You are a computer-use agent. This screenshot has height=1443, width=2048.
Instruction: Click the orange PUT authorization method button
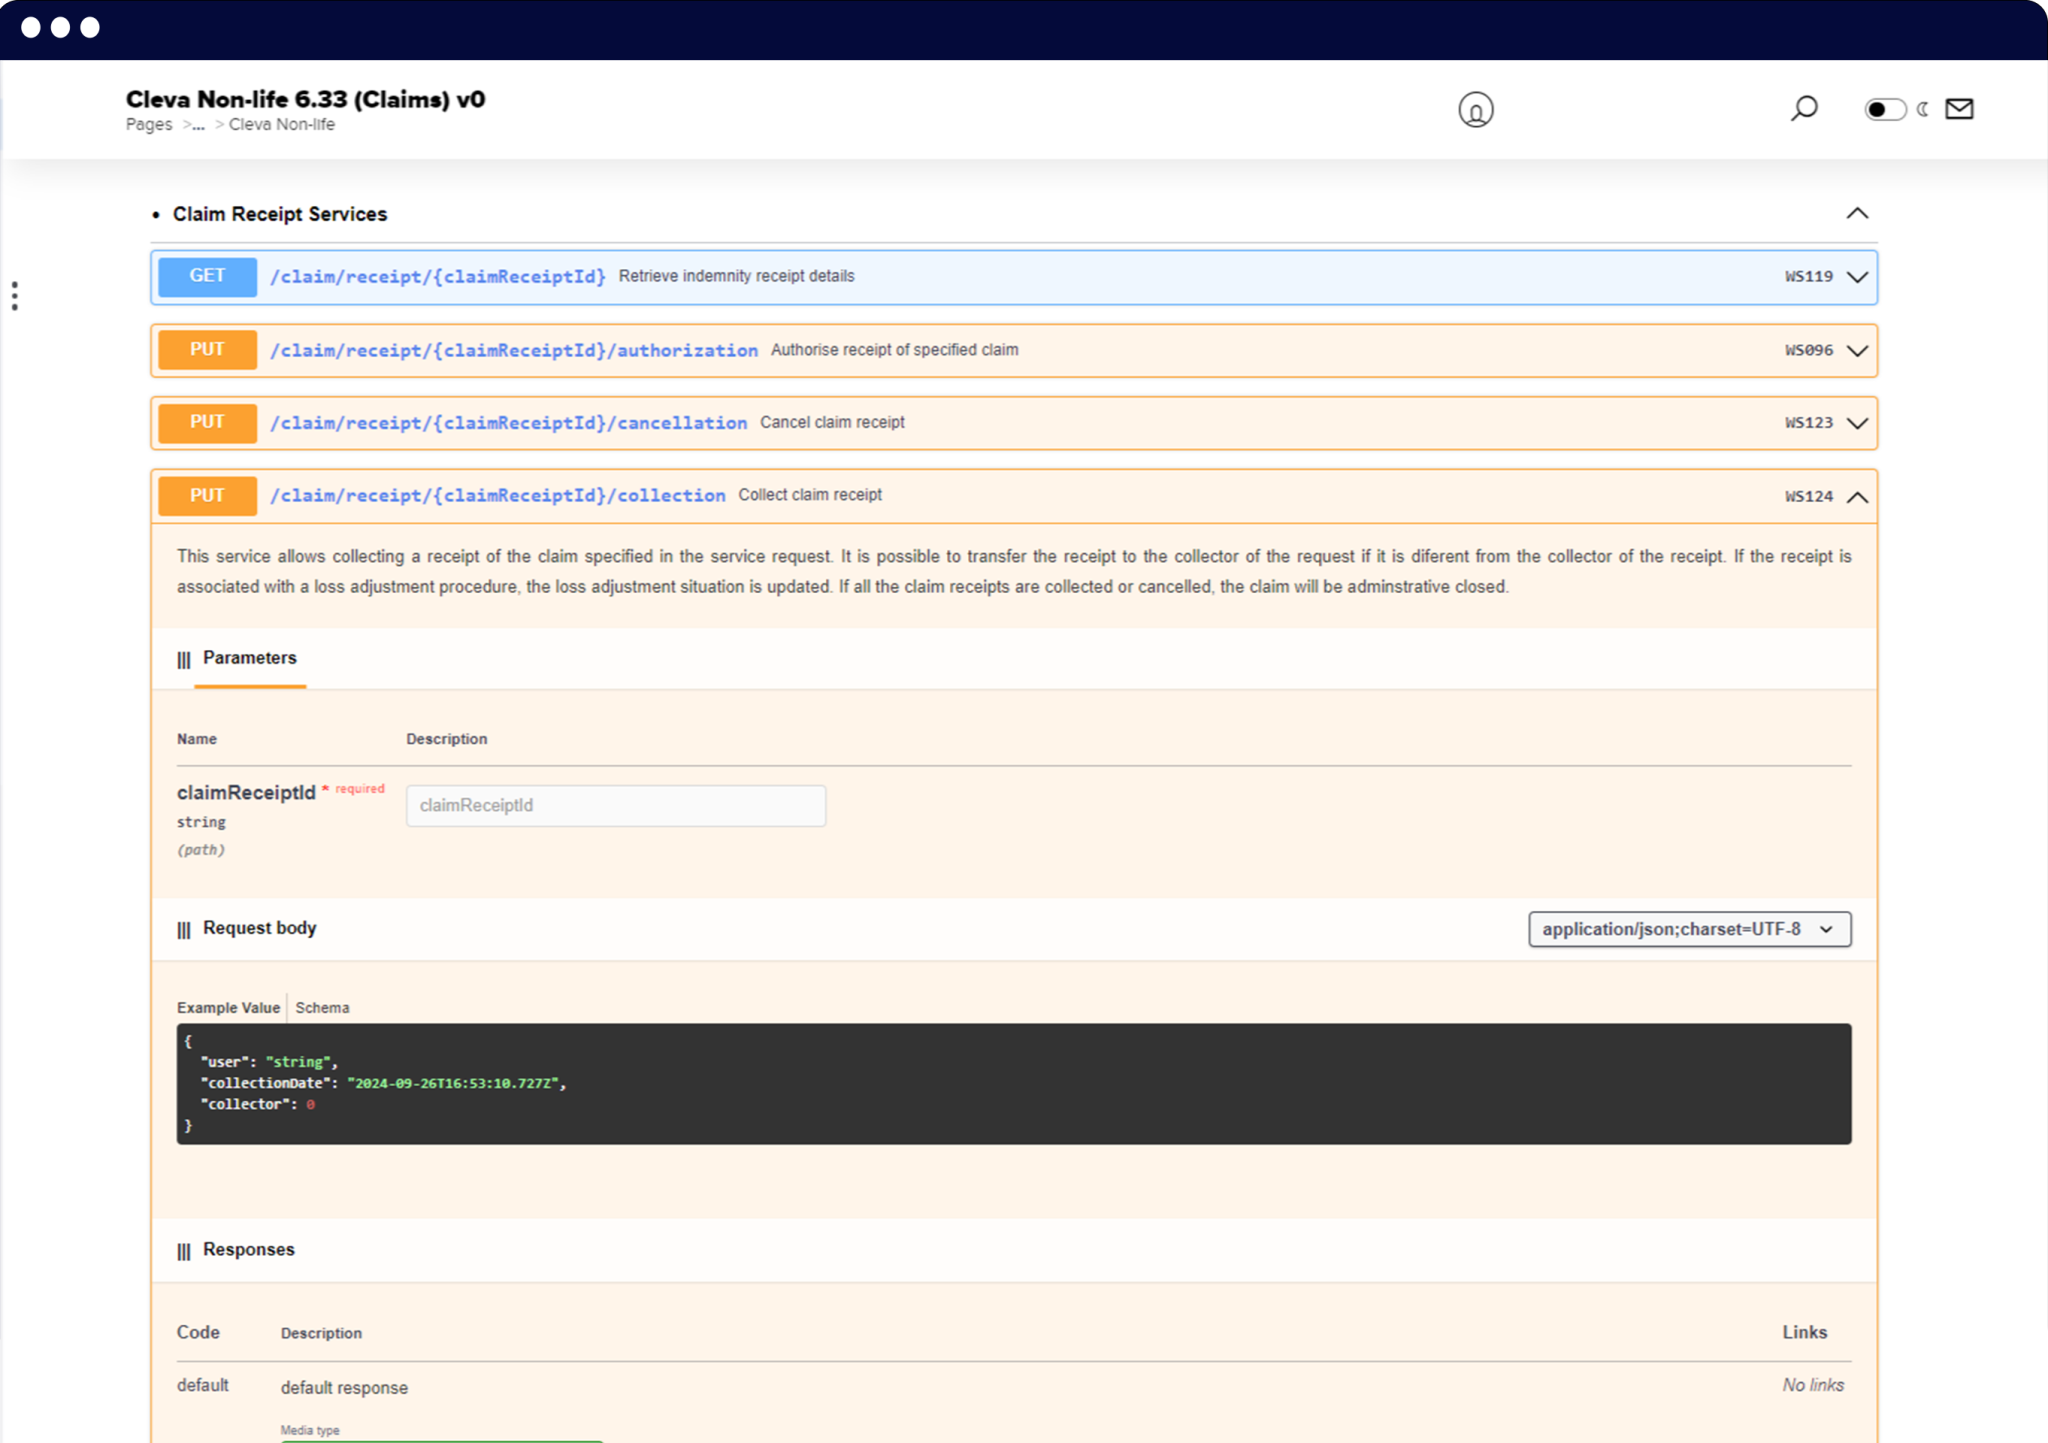click(207, 350)
